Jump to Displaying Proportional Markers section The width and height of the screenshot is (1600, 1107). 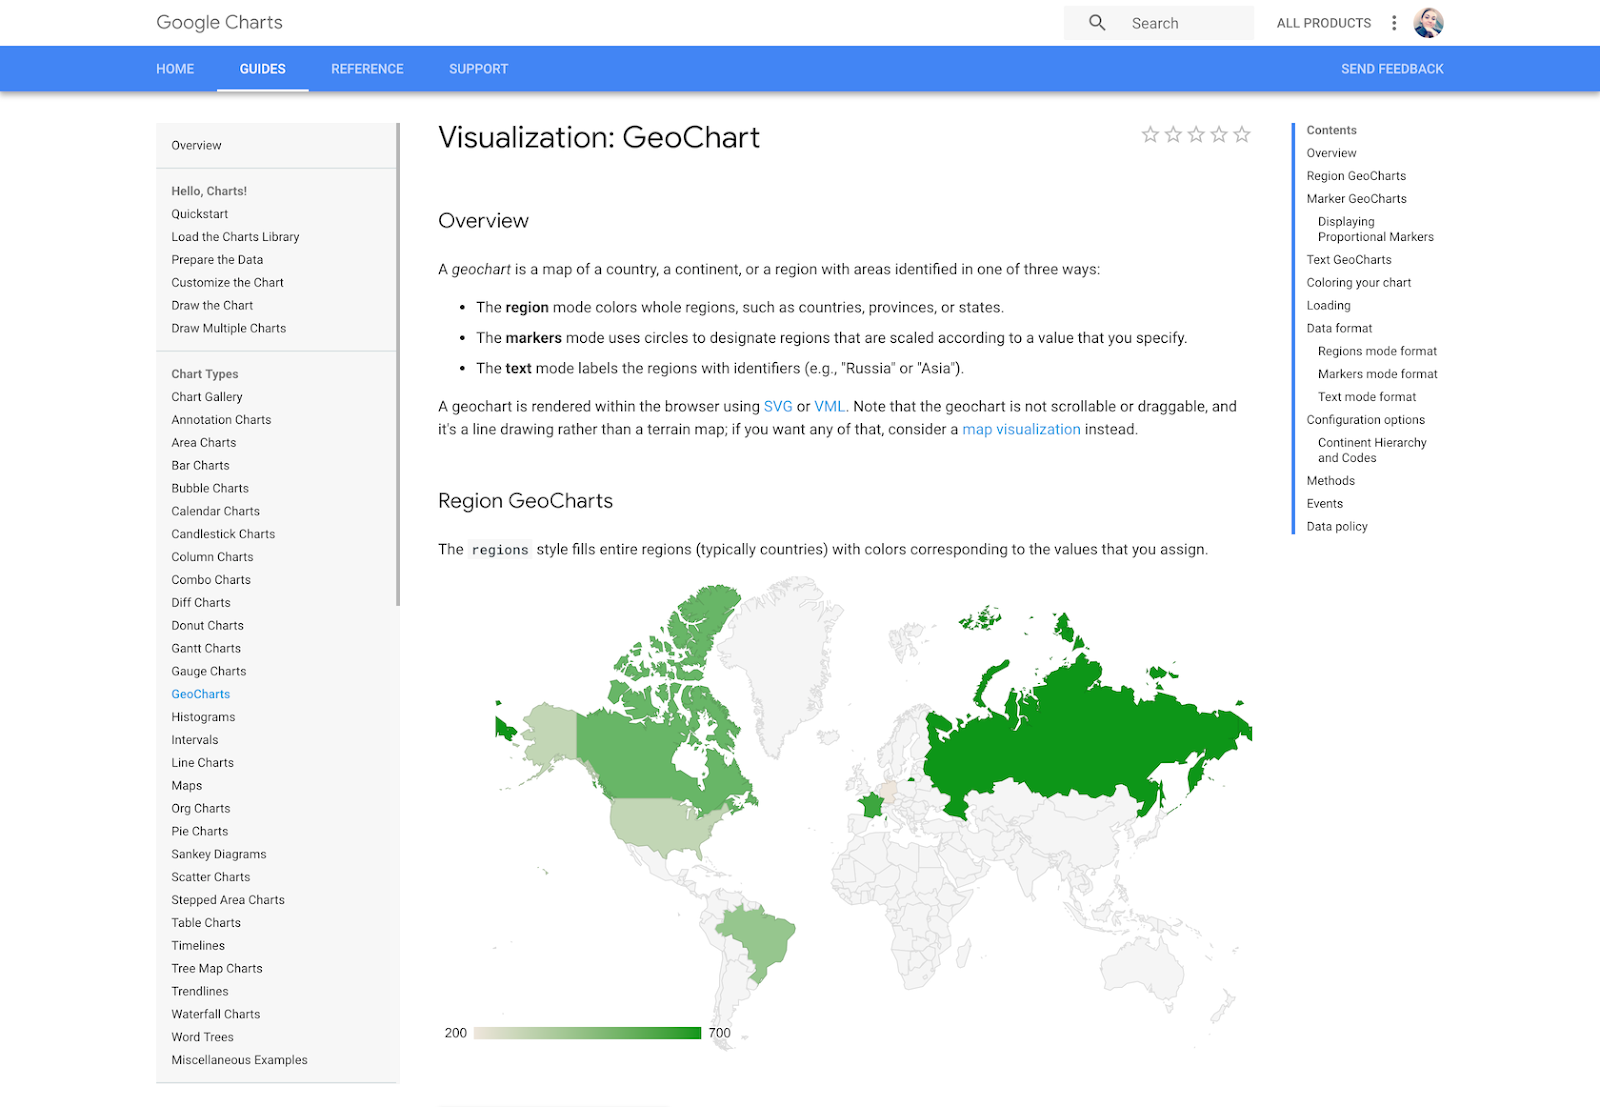click(1375, 229)
